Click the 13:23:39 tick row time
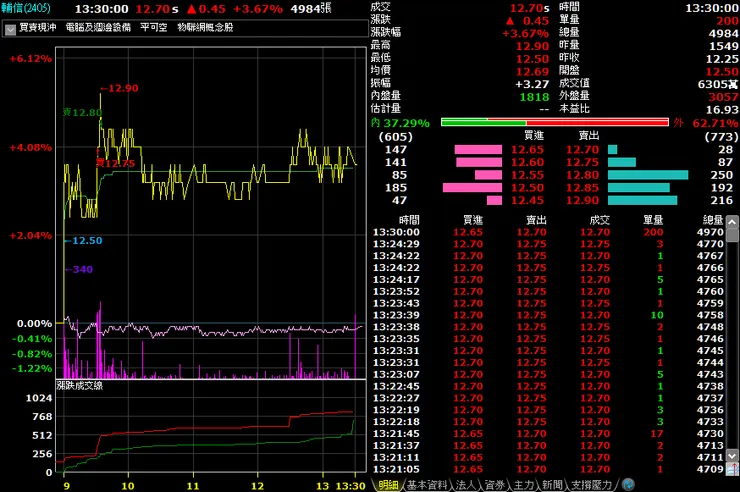Screen dimensions: 740x492 click(396, 315)
